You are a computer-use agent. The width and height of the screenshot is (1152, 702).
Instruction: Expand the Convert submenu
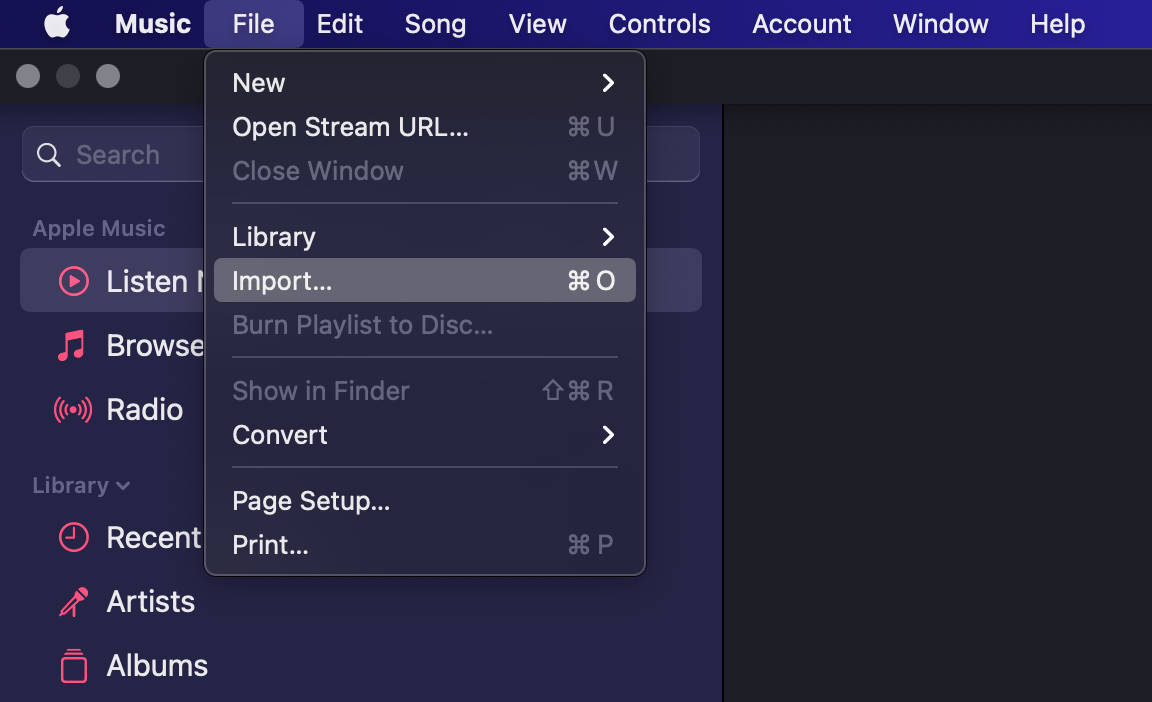pos(425,435)
